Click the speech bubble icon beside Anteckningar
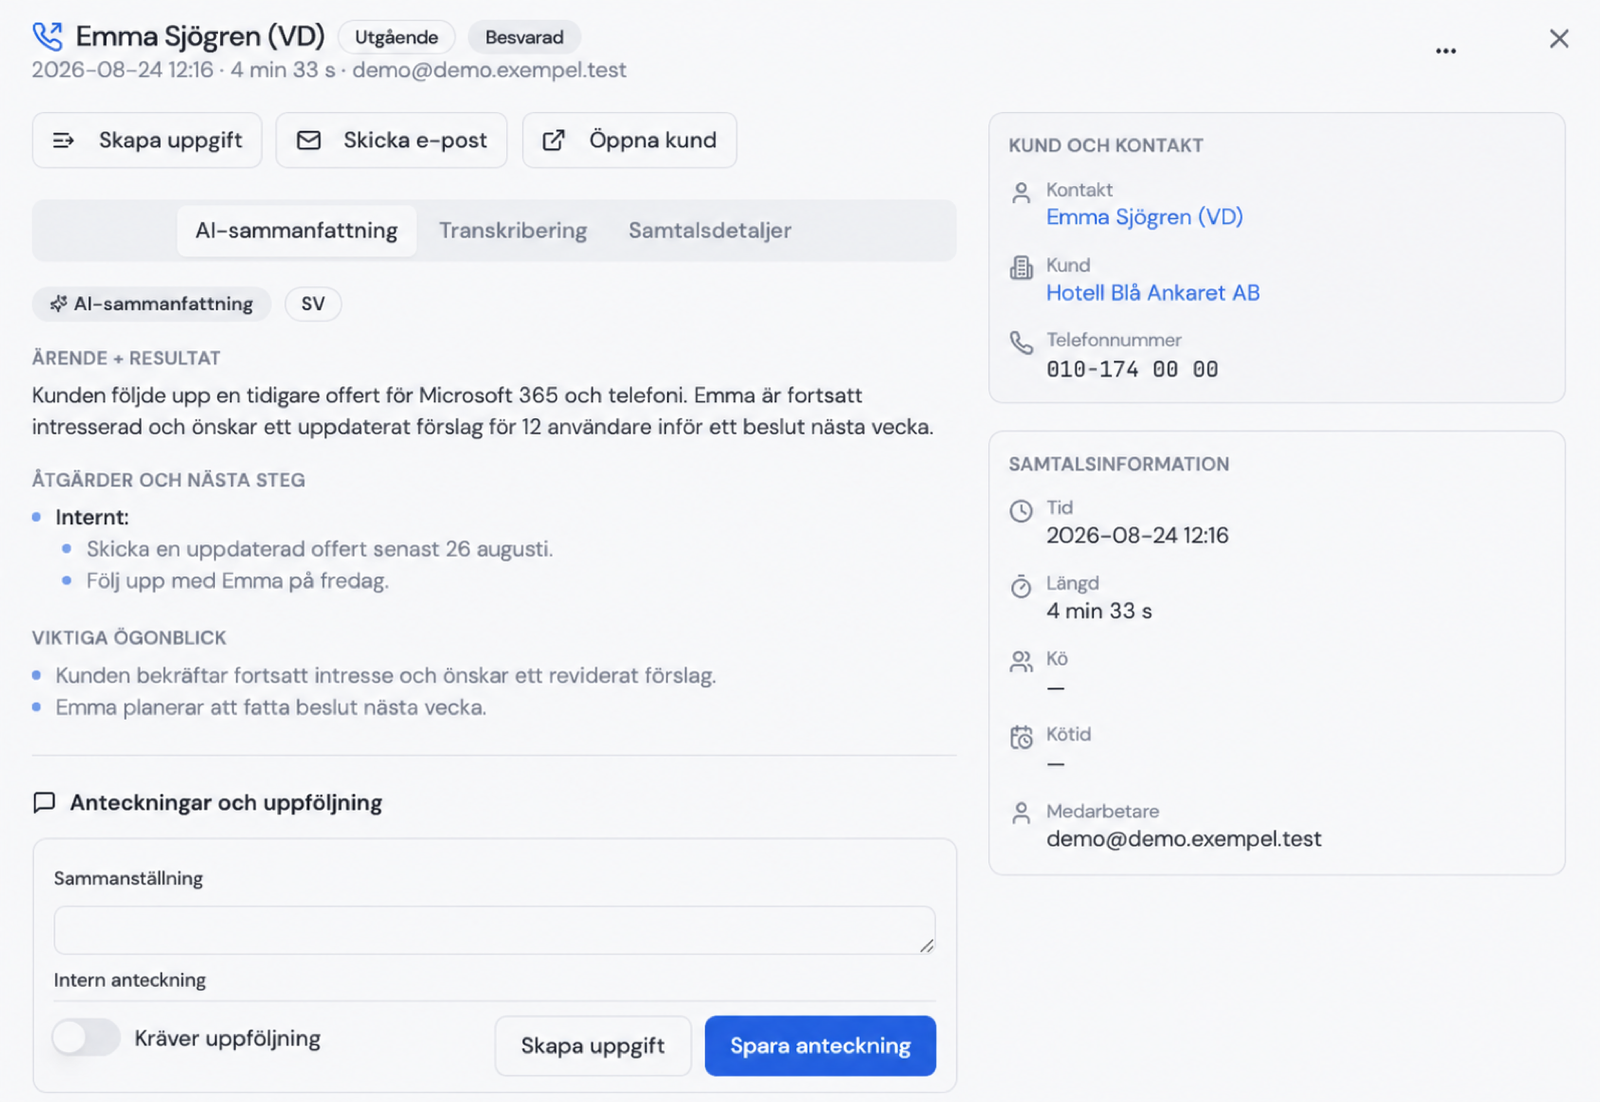The image size is (1600, 1102). [x=44, y=803]
